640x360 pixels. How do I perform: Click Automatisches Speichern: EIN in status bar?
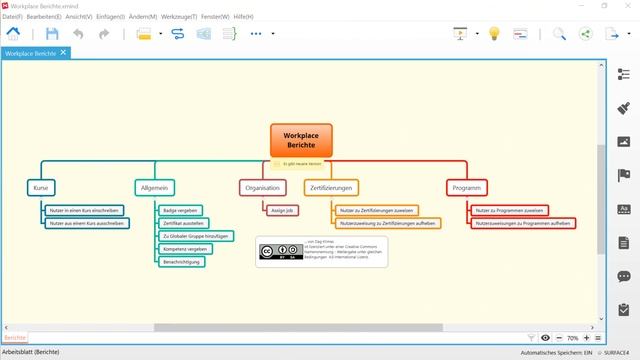556,353
